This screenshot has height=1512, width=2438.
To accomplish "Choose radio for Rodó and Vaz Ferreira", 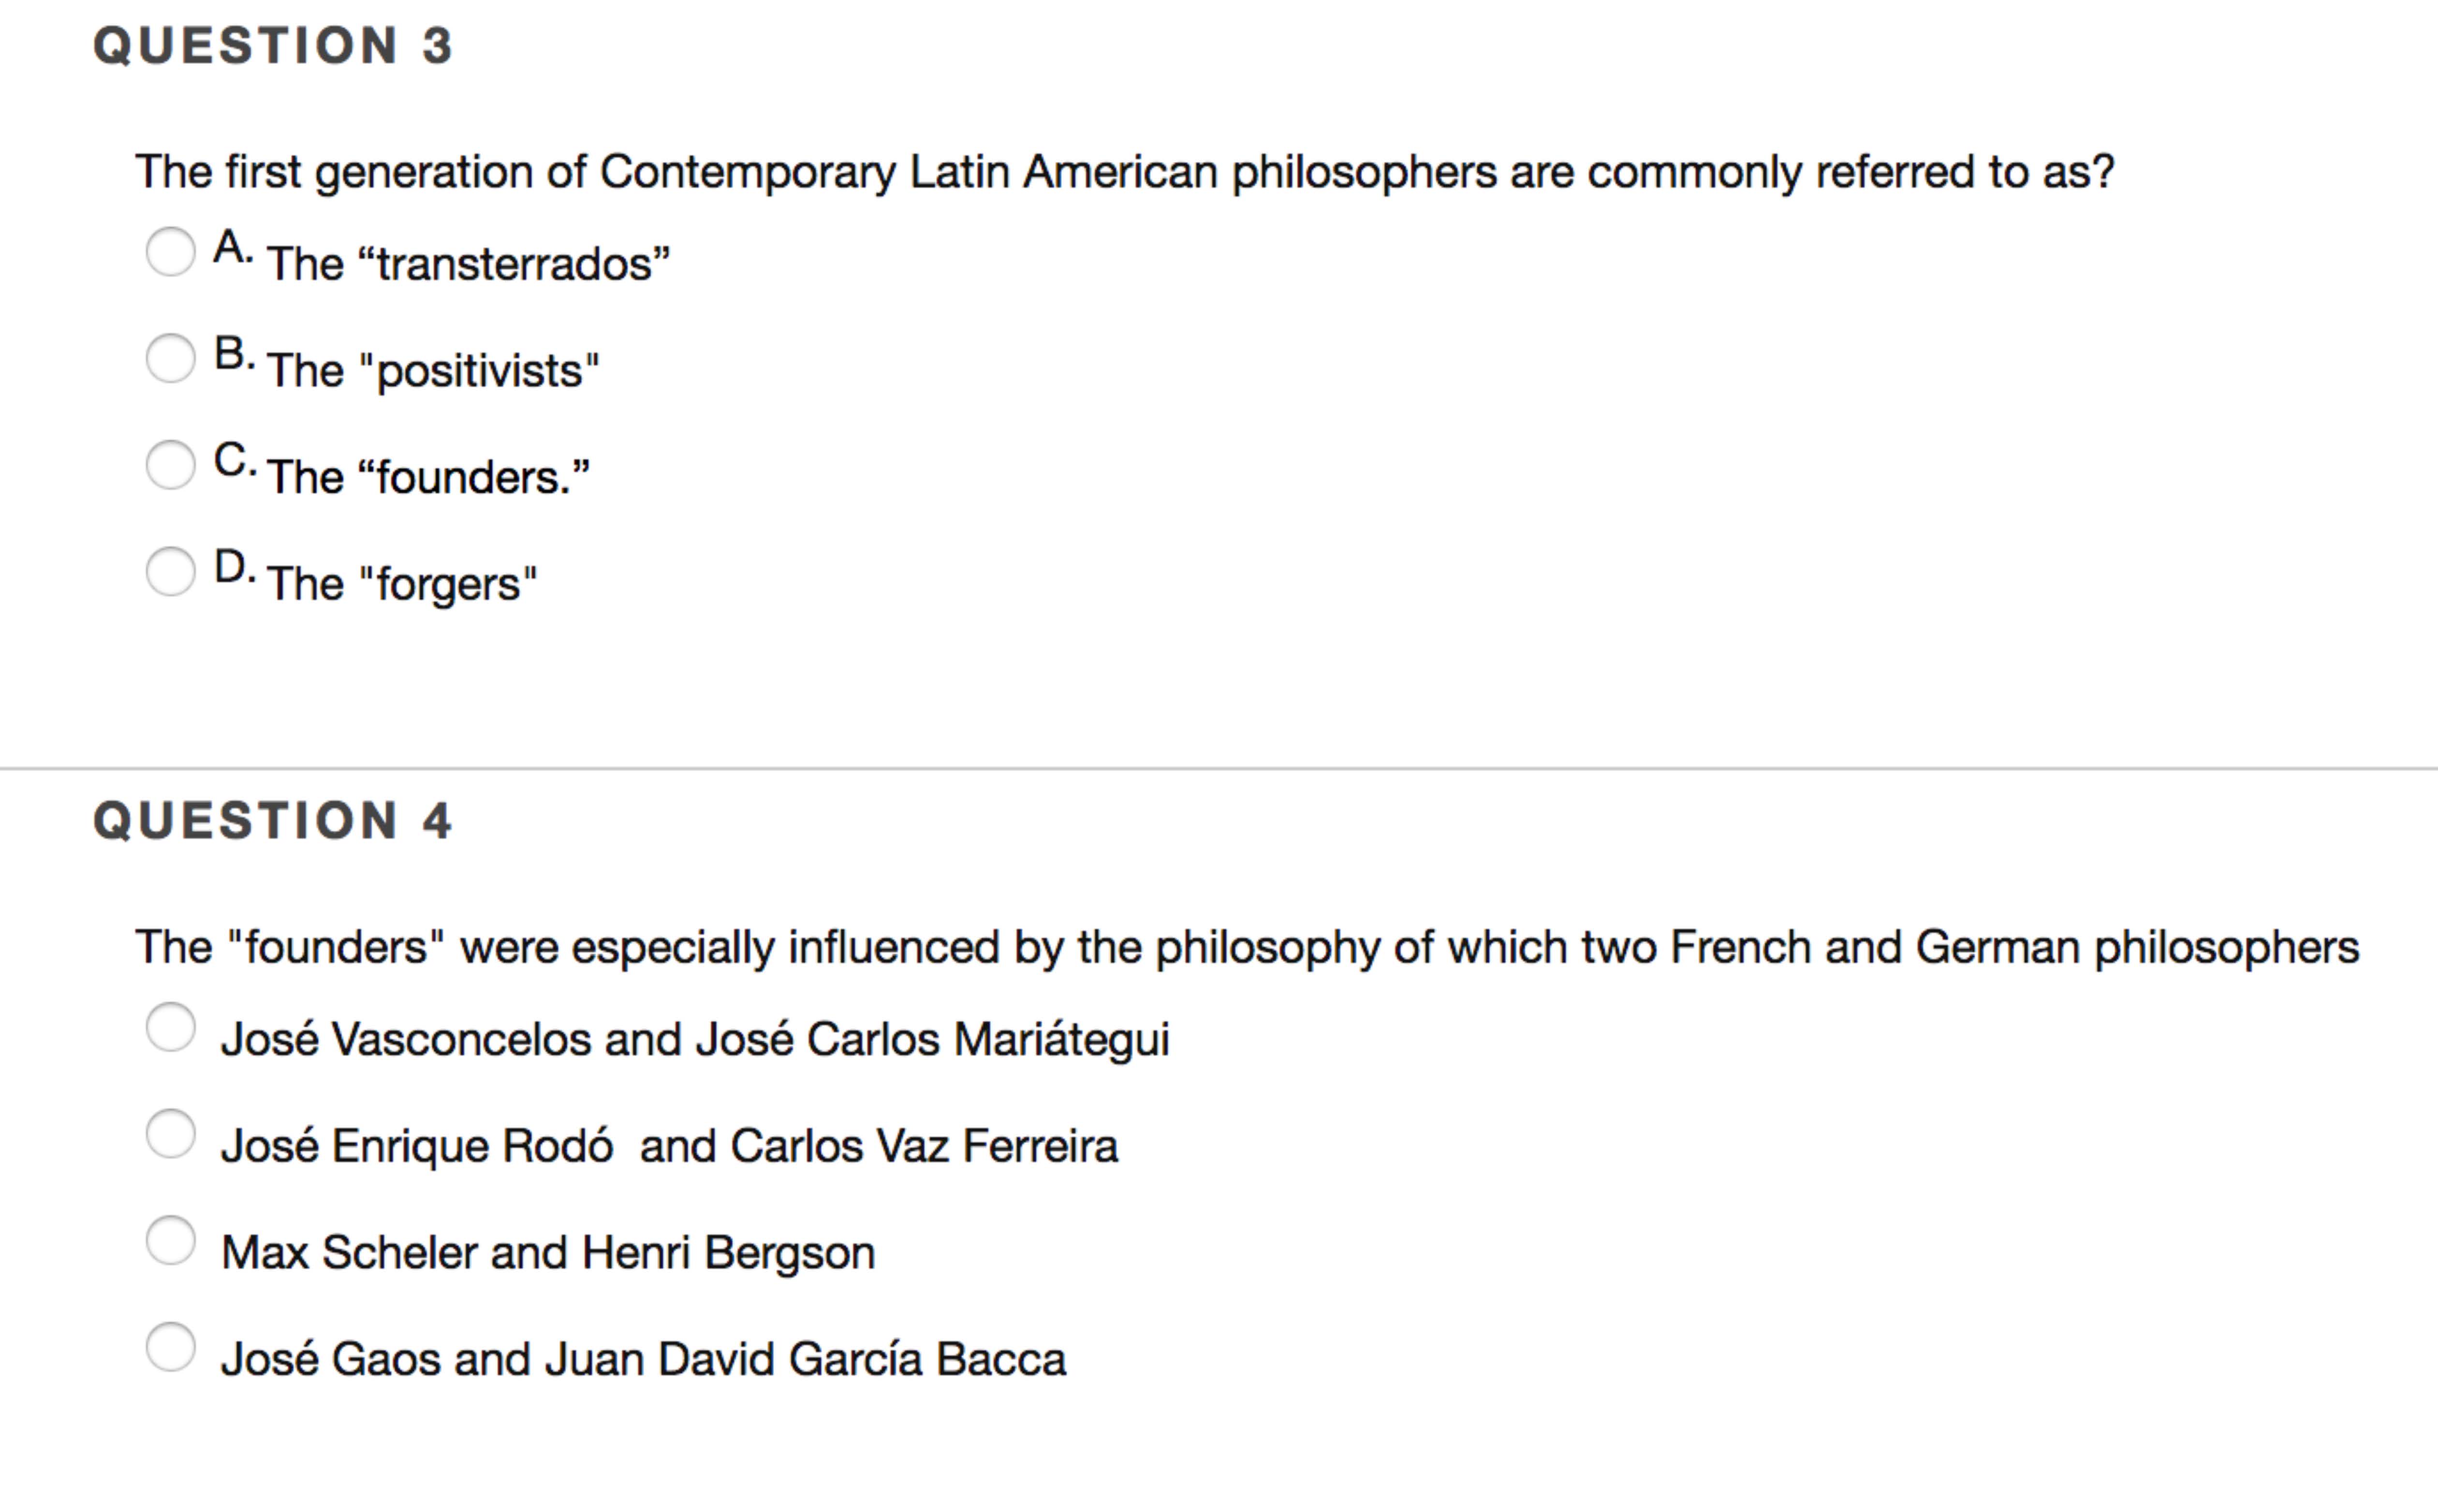I will pos(170,1134).
